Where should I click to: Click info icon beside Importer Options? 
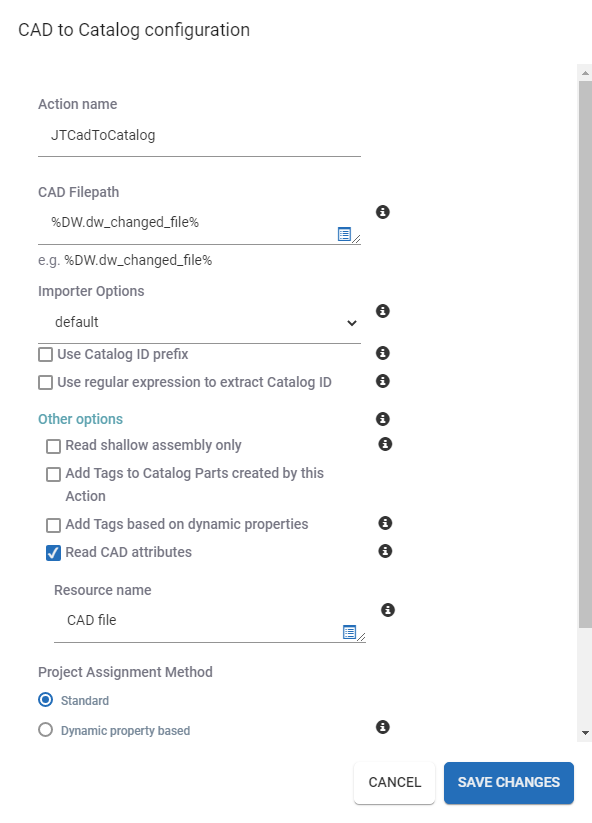tap(383, 311)
